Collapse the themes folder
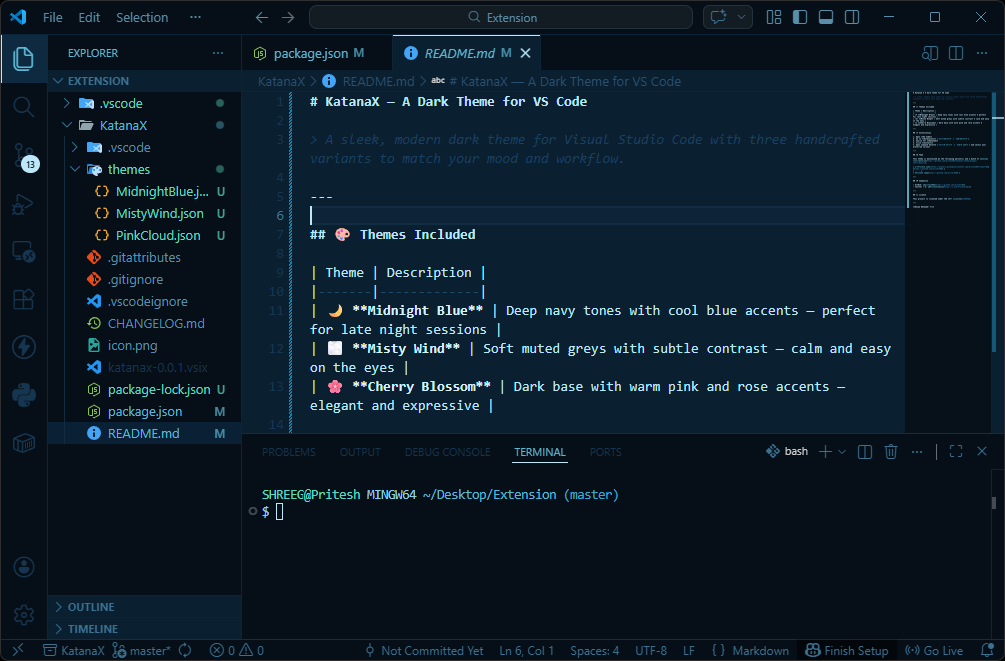The width and height of the screenshot is (1005, 661). pos(145,169)
